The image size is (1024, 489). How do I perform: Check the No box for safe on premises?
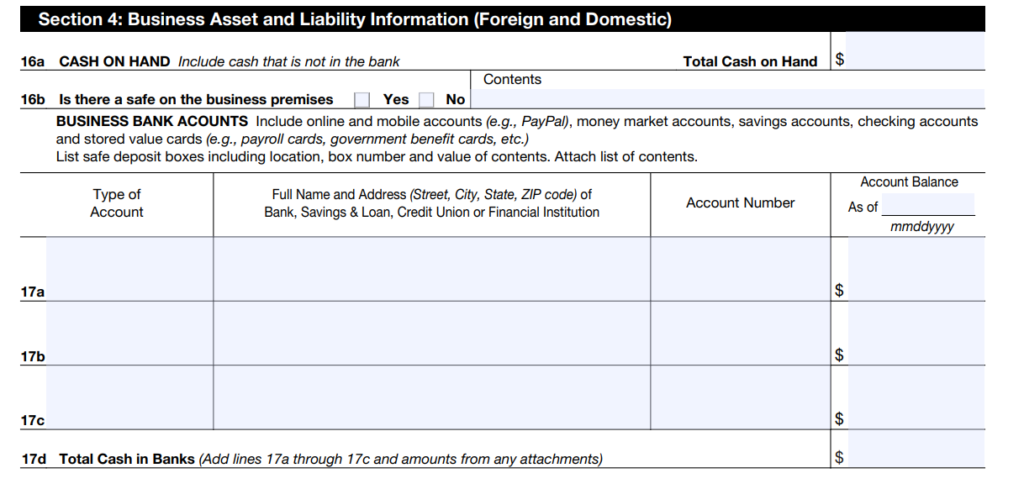coord(427,99)
